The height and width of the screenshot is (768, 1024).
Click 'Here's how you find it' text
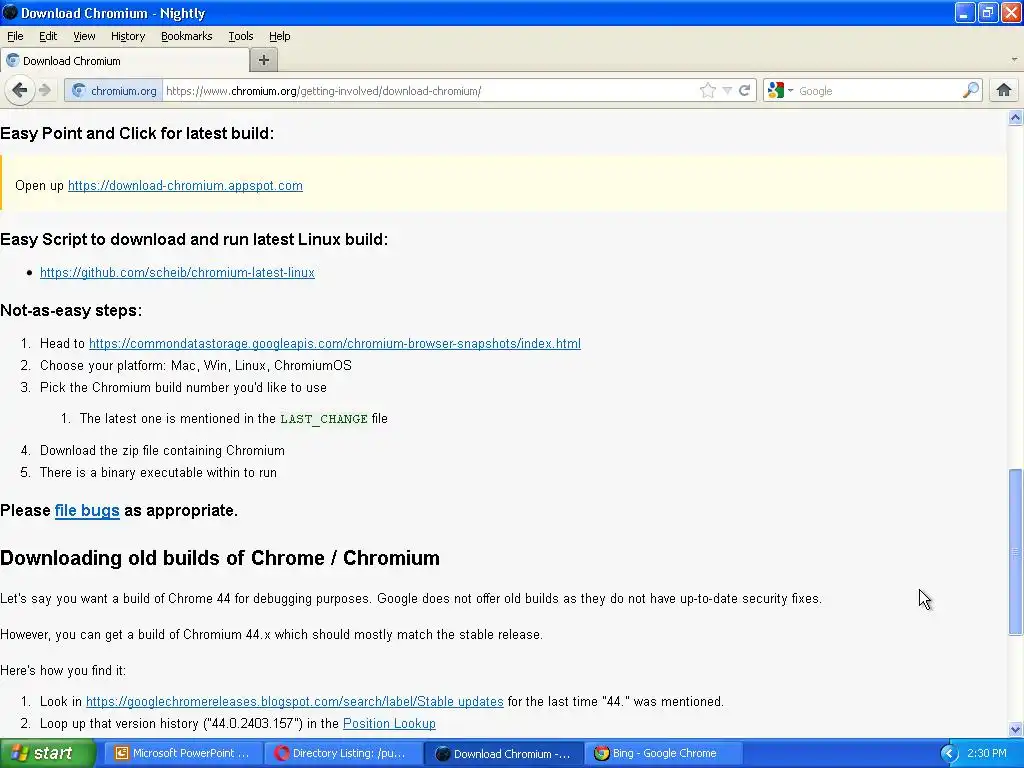coord(63,671)
